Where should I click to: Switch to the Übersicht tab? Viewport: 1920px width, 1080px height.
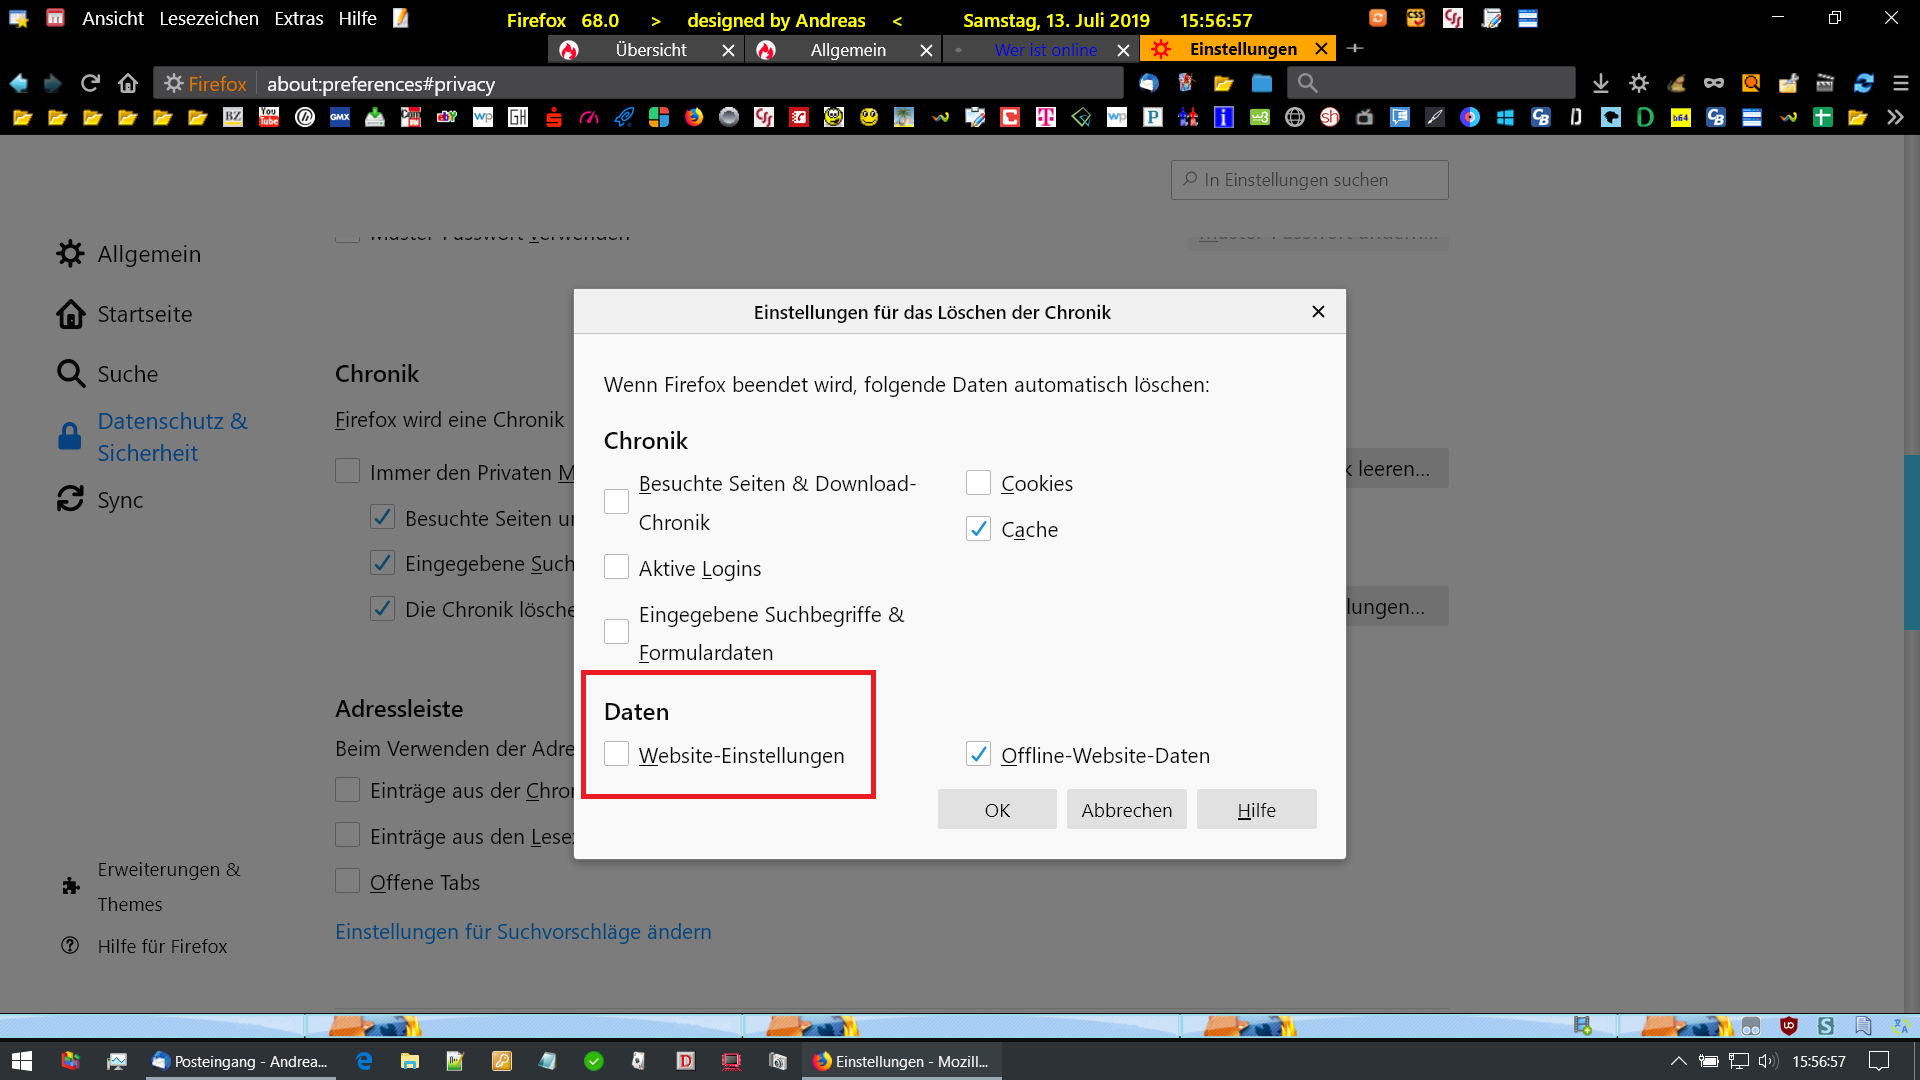pyautogui.click(x=650, y=49)
